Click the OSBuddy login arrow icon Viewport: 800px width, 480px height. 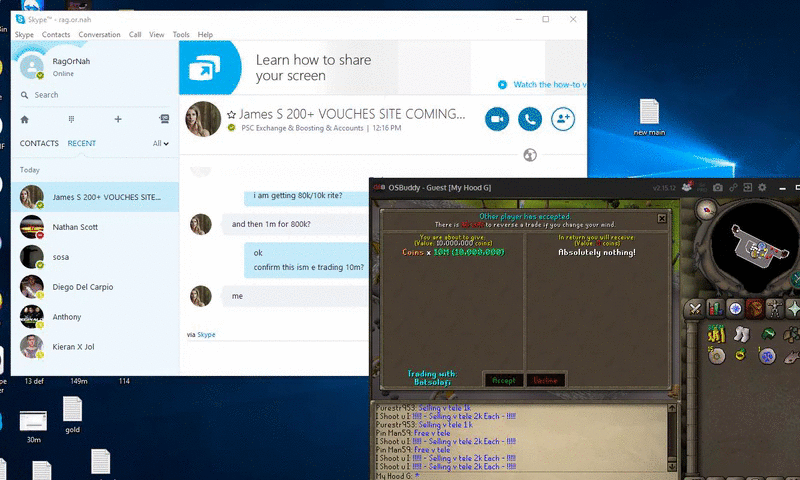point(747,188)
